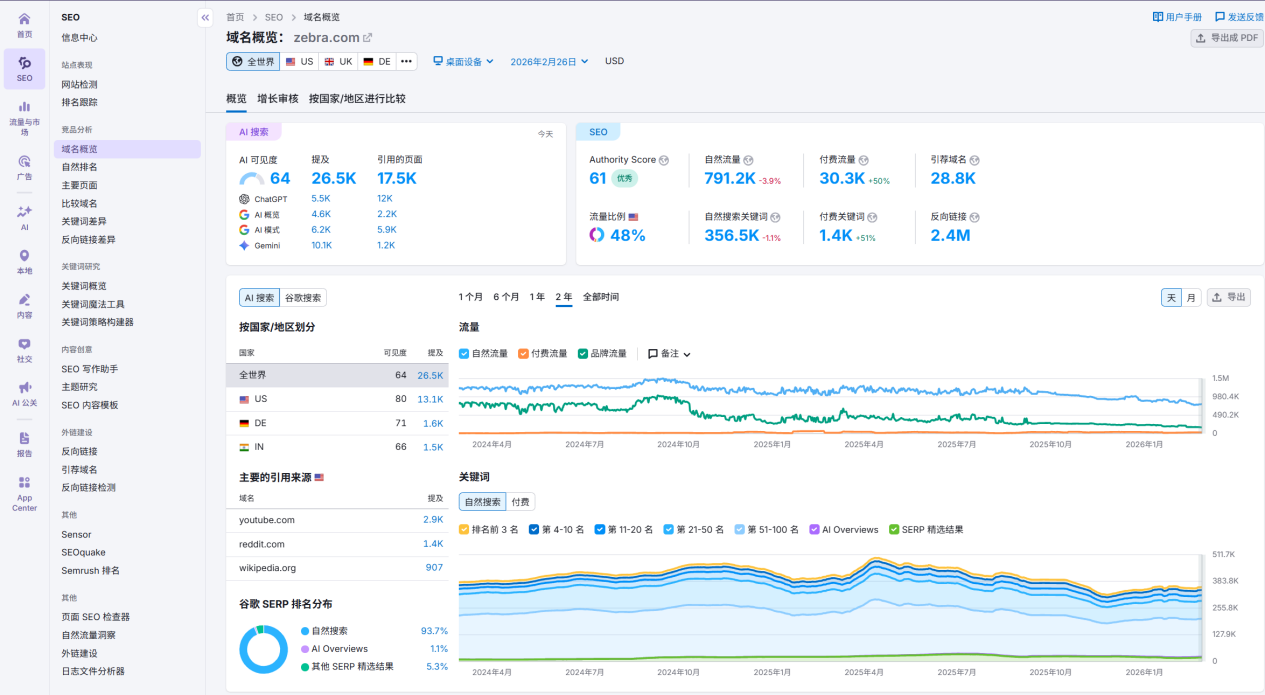
Task: Uncheck 付费流量 in traffic chart legend
Action: tap(524, 353)
